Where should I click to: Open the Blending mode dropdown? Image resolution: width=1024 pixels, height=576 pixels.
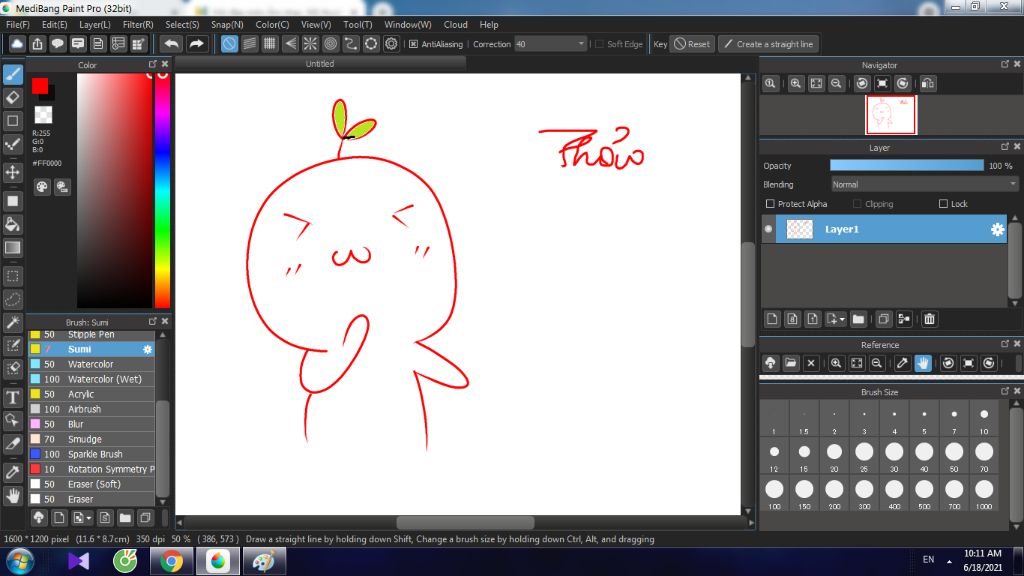tap(923, 185)
